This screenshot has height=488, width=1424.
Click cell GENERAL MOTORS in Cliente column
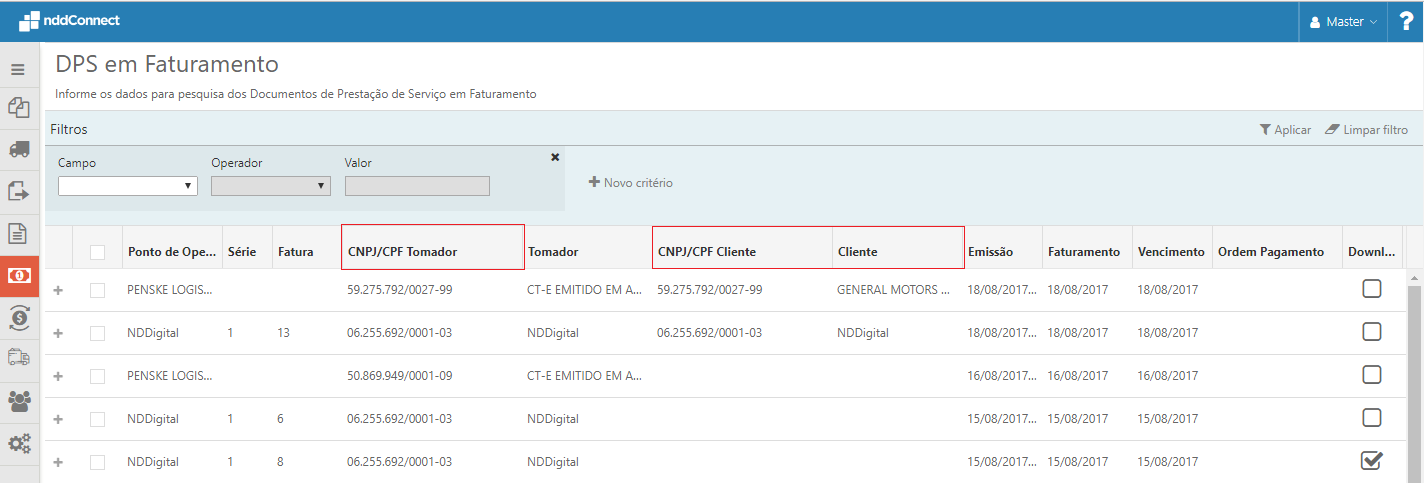pos(894,290)
